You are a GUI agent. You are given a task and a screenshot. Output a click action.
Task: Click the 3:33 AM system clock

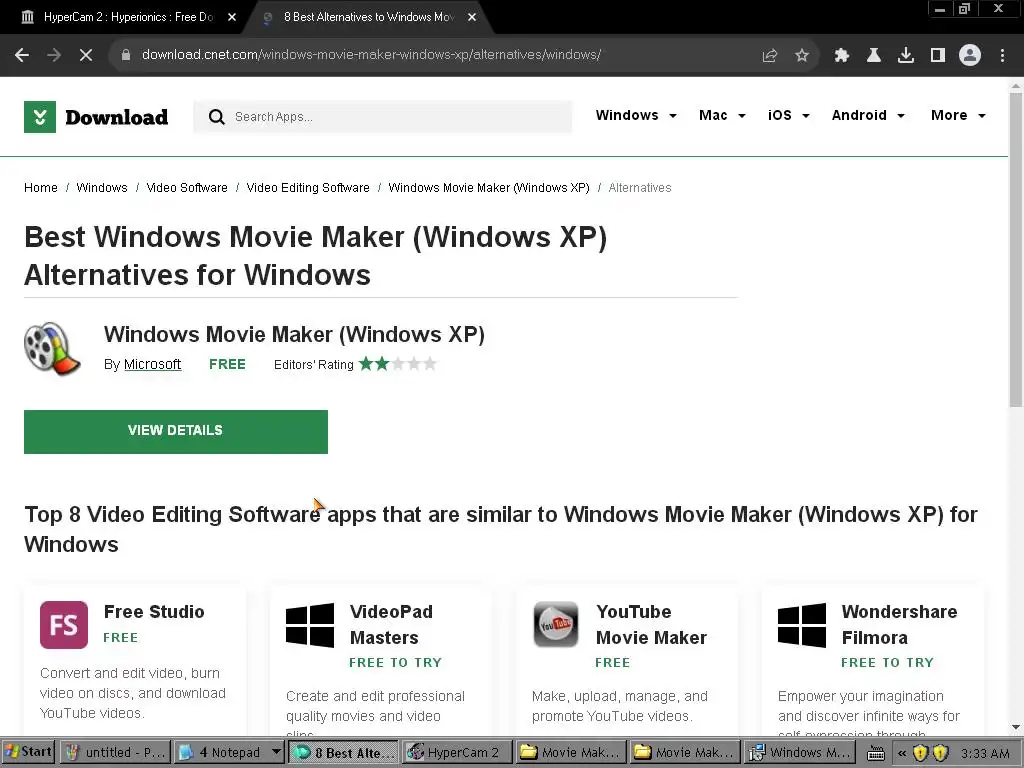985,753
